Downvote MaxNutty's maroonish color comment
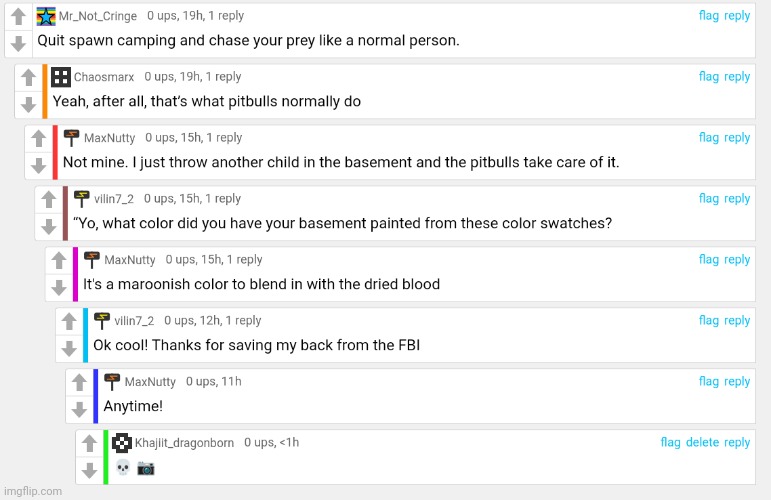Image resolution: width=771 pixels, height=500 pixels. [x=58, y=287]
